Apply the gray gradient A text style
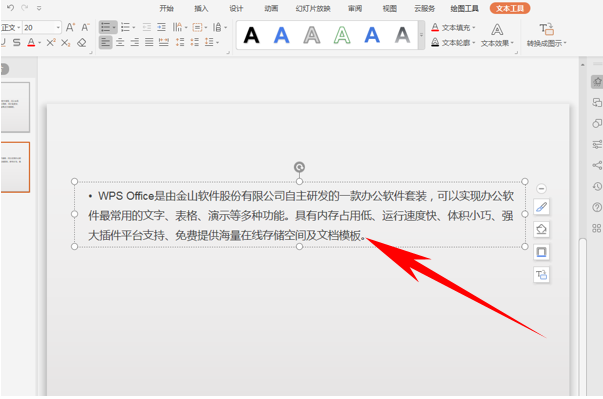603x399 pixels. 402,35
